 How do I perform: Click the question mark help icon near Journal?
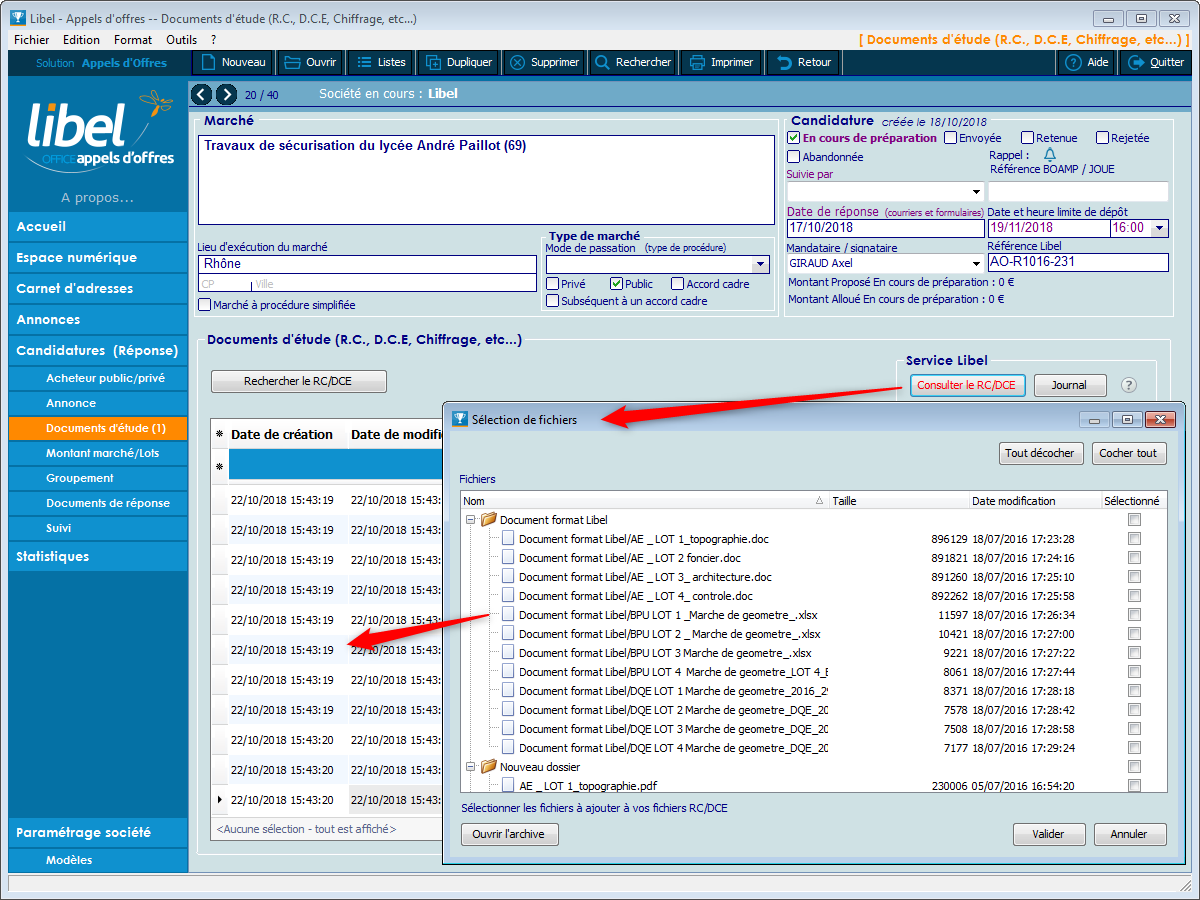(1129, 385)
